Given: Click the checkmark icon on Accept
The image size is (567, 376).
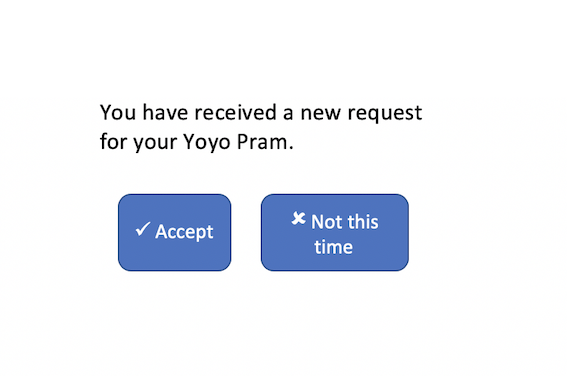Looking at the screenshot, I should 143,229.
